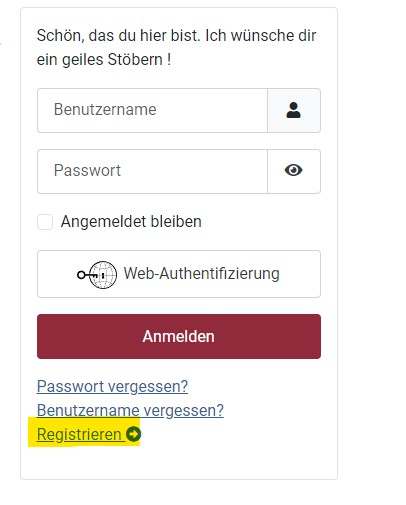
Task: Click the dark red Anmelden button
Action: point(179,336)
